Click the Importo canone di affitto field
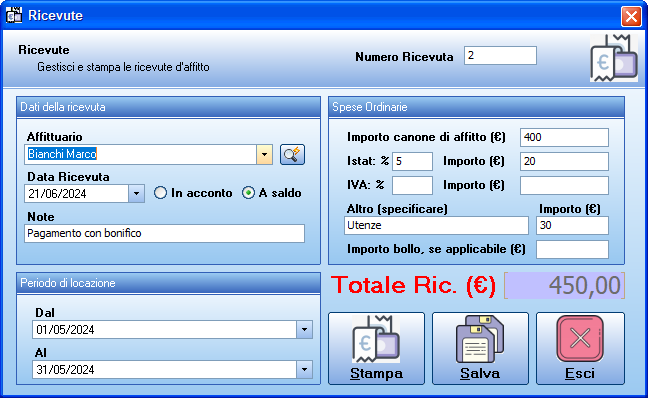 [564, 137]
